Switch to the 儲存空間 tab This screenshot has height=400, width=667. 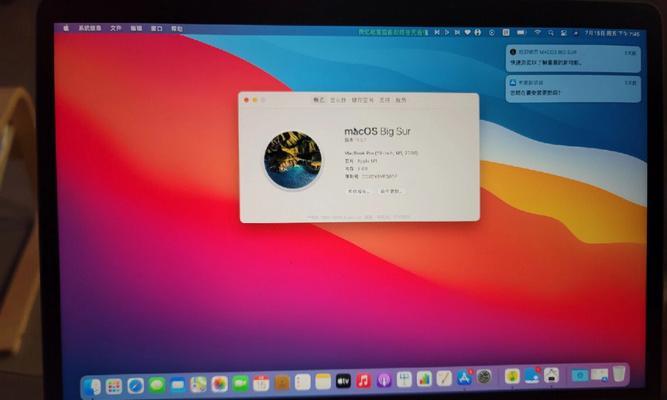click(x=363, y=100)
